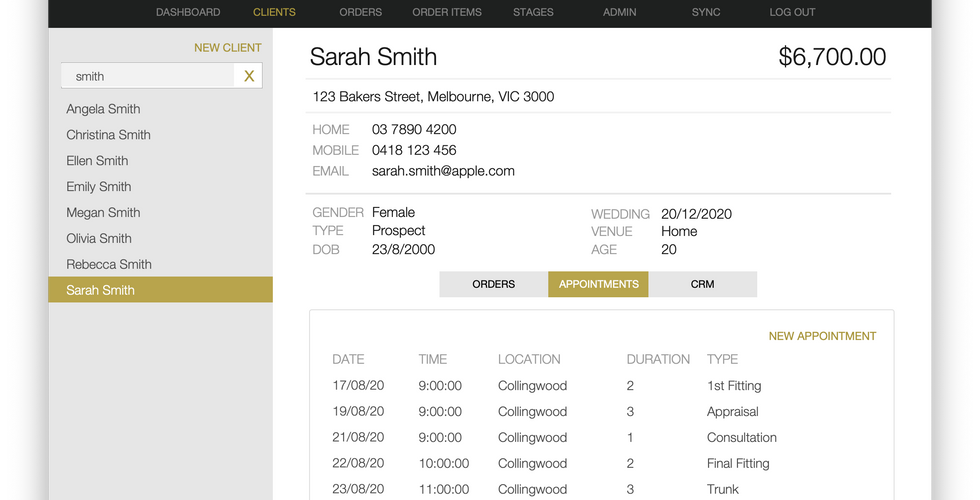Select Olivia Smith from the client list
This screenshot has width=980, height=500.
(x=99, y=238)
